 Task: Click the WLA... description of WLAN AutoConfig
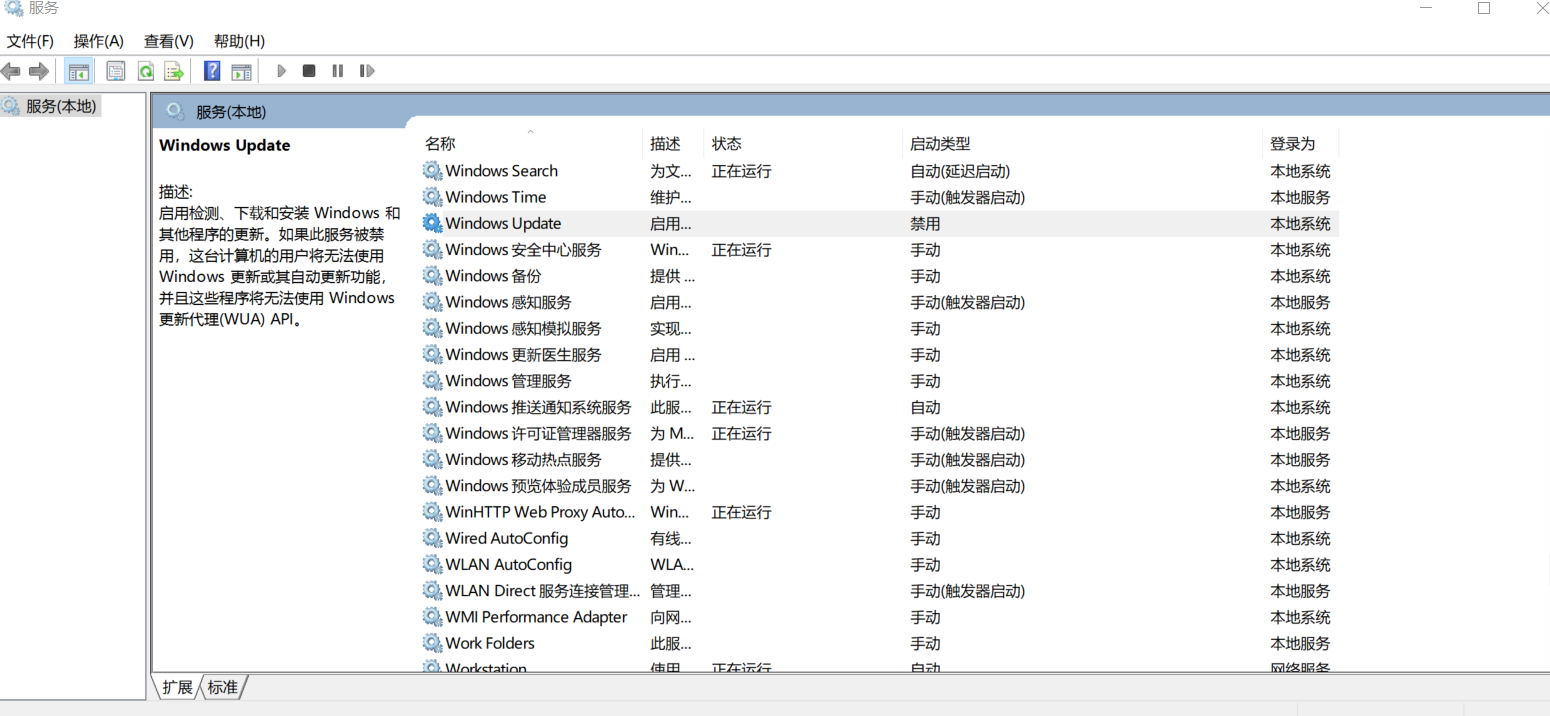click(x=671, y=564)
